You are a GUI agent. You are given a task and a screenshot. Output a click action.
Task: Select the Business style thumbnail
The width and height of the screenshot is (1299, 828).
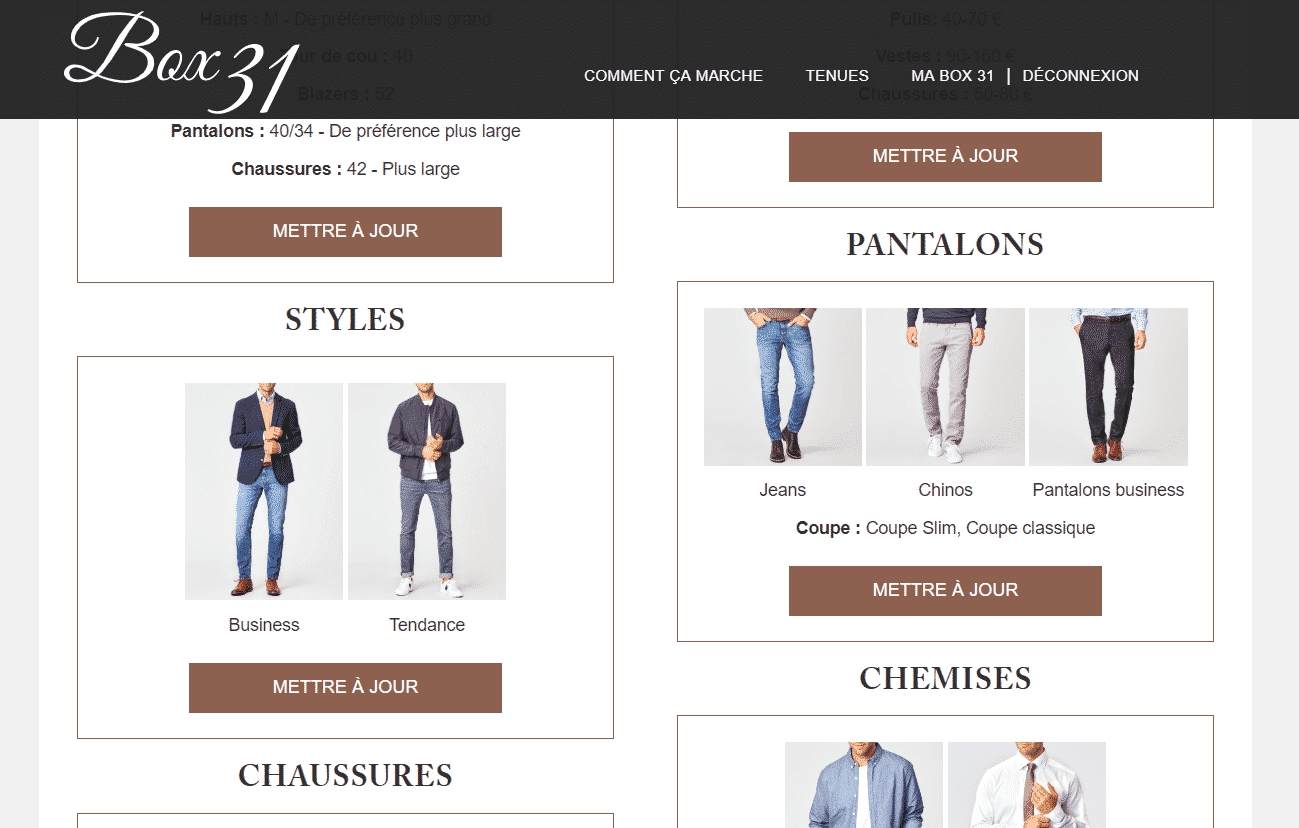pos(264,491)
